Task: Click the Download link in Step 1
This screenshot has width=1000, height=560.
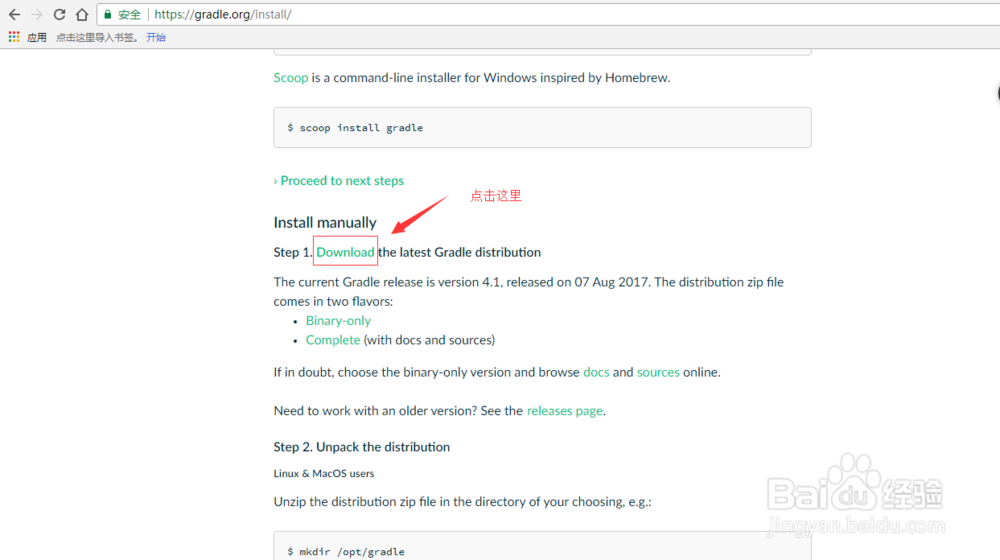Action: [x=345, y=252]
